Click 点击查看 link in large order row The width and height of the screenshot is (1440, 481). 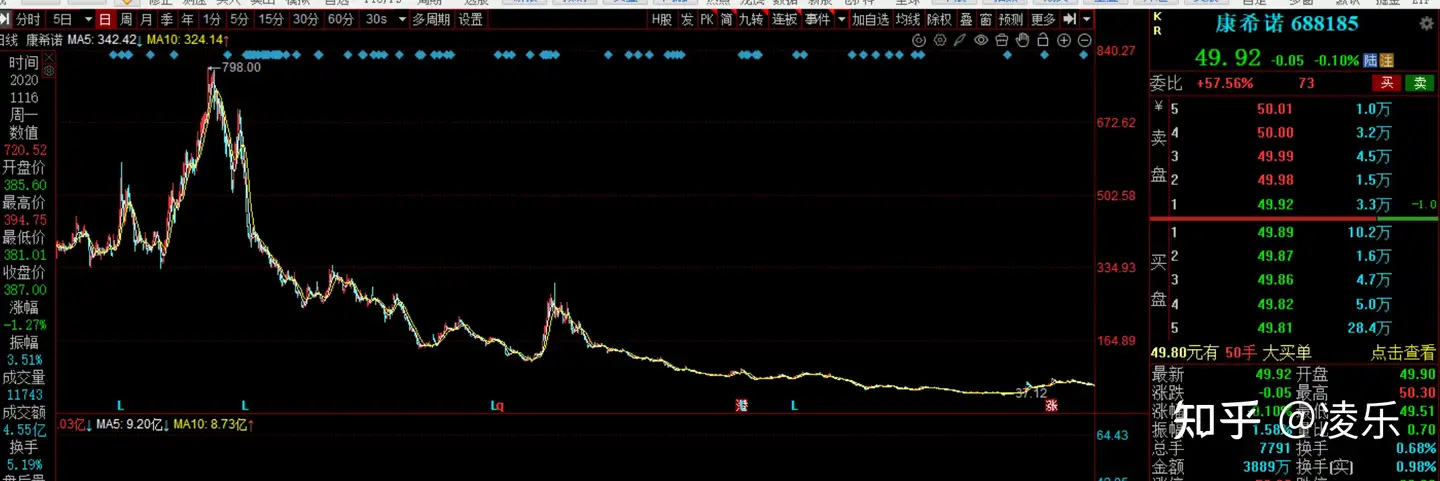coord(1403,352)
